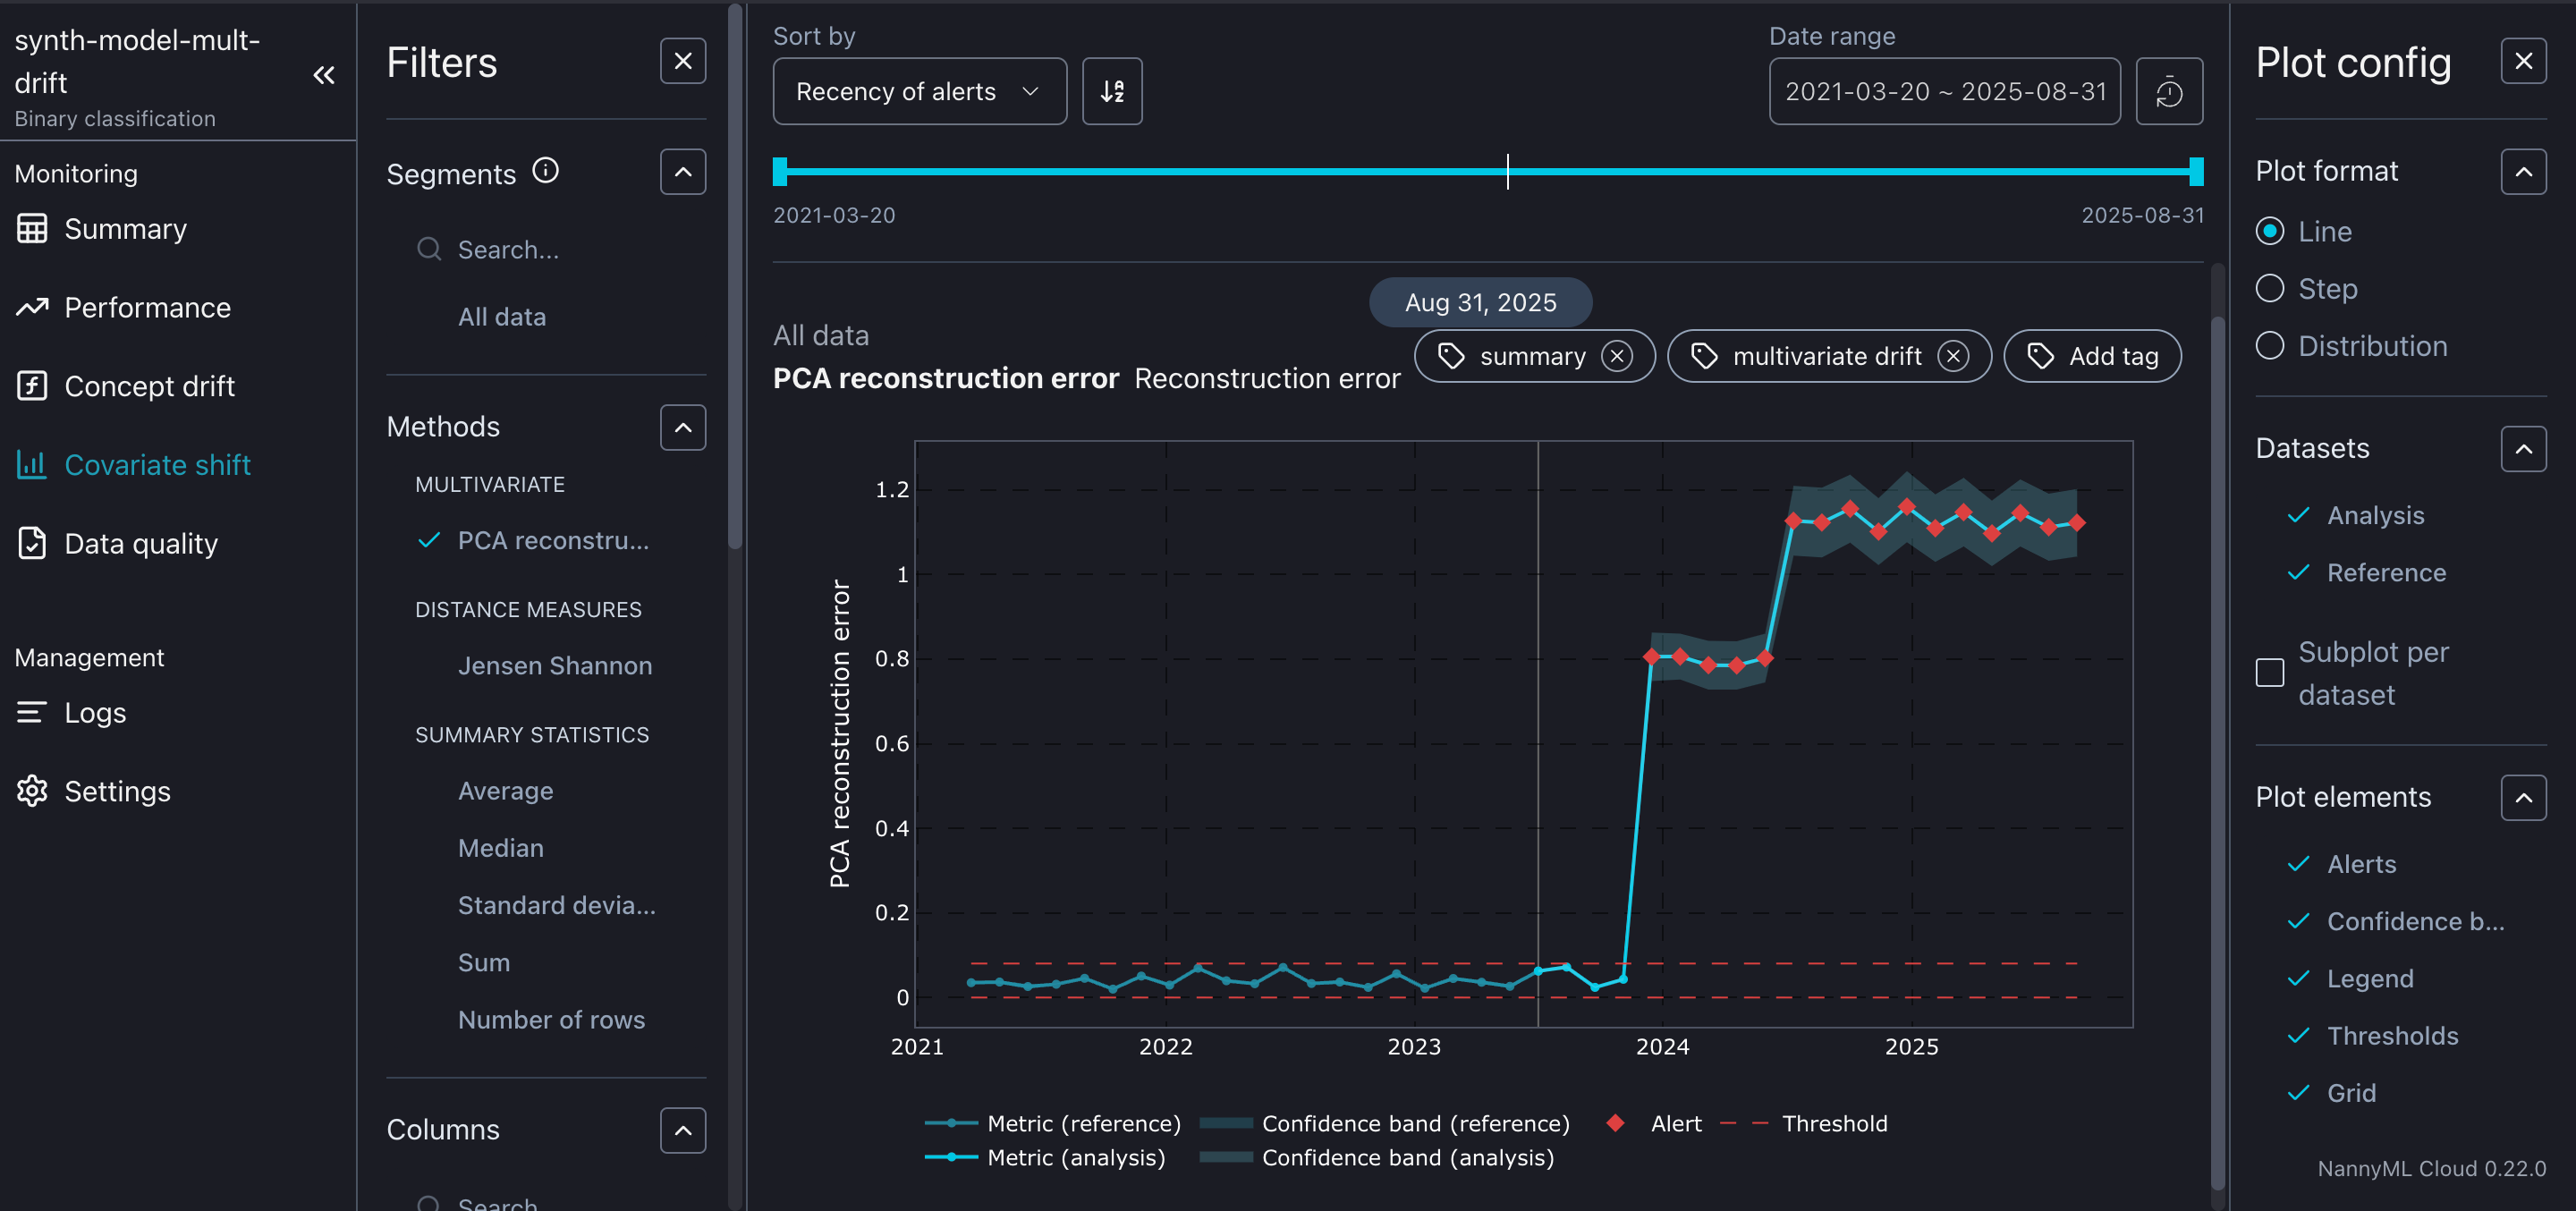
Task: Collapse the sidebar with double-chevron icon
Action: [323, 76]
